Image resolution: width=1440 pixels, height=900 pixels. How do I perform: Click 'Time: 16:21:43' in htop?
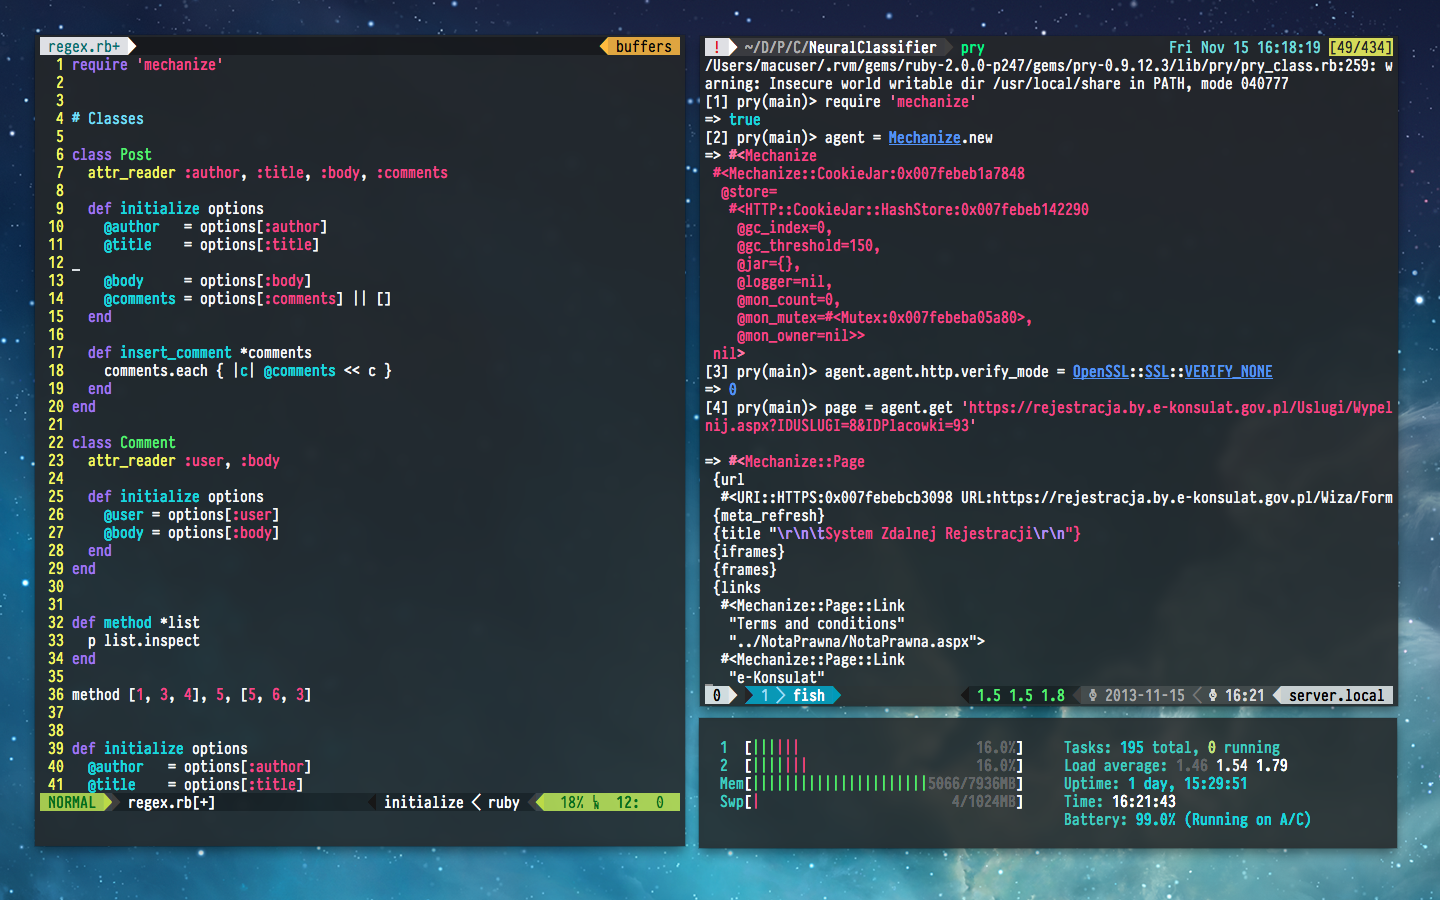(1120, 801)
